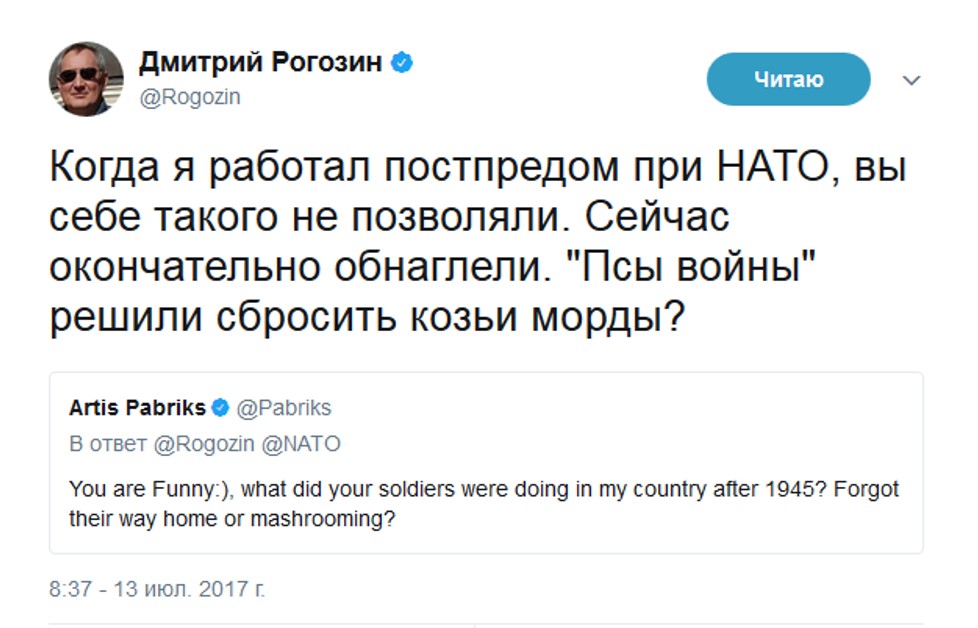Click the @Rogozin handle under author name

189,97
